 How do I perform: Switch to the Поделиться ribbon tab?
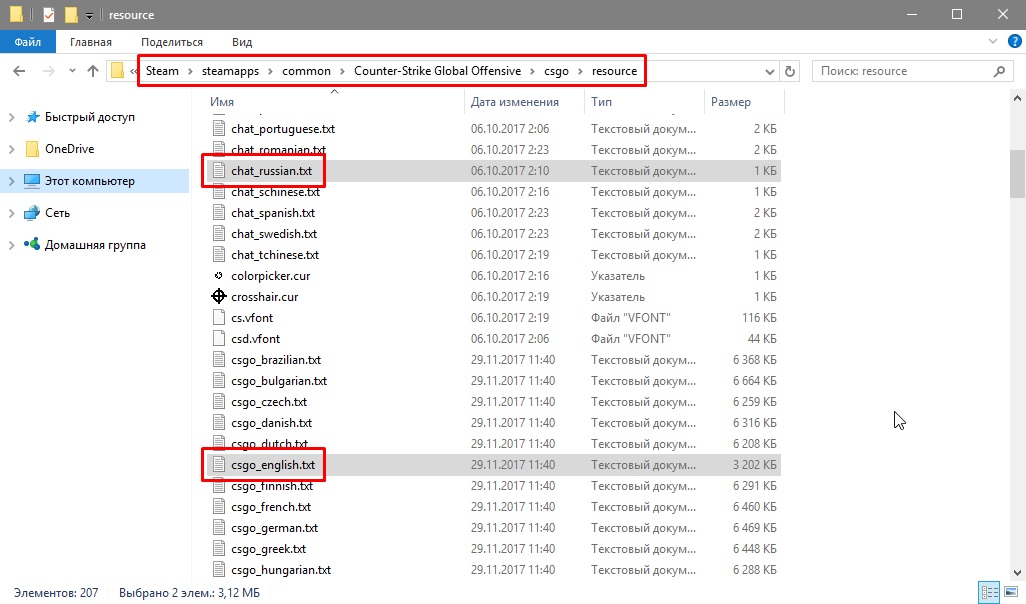(172, 42)
